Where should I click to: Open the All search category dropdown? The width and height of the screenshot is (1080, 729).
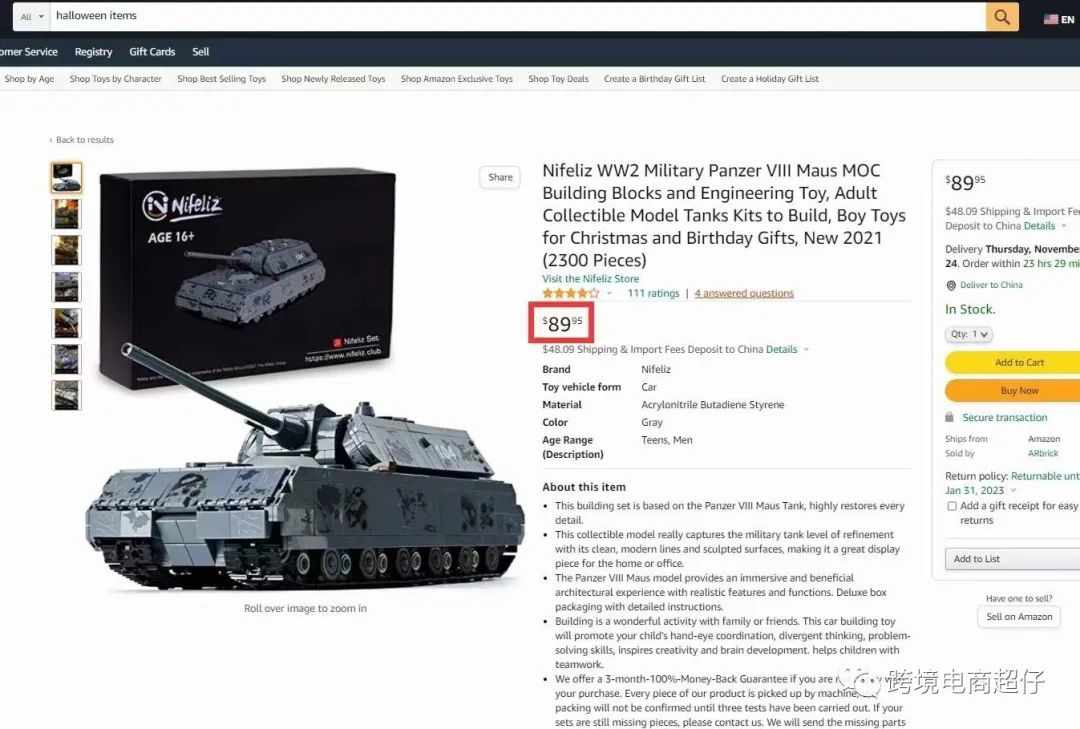click(x=31, y=17)
